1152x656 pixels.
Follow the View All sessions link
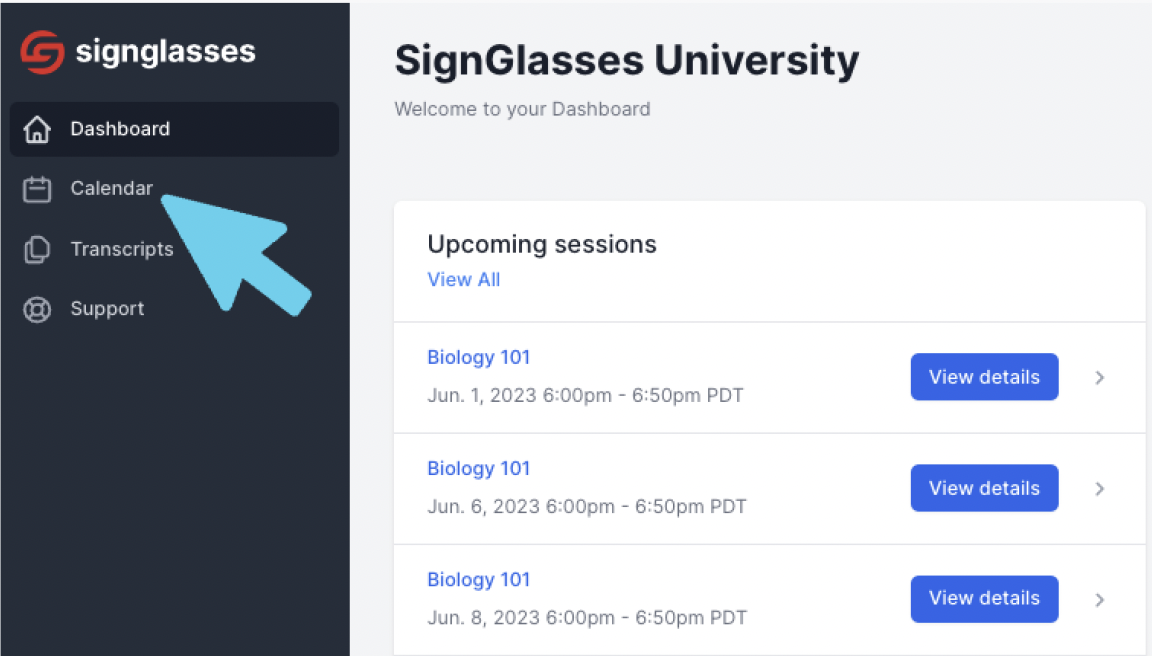point(464,280)
